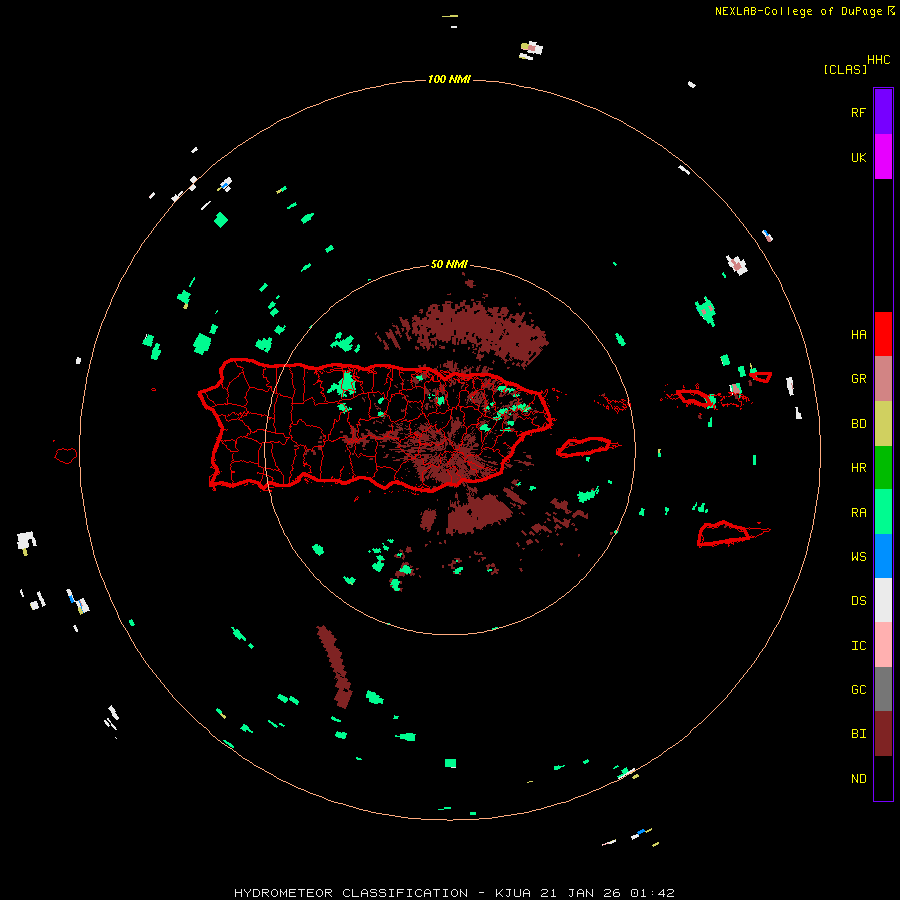Click the UK legend label
This screenshot has width=900, height=900.
click(x=858, y=157)
